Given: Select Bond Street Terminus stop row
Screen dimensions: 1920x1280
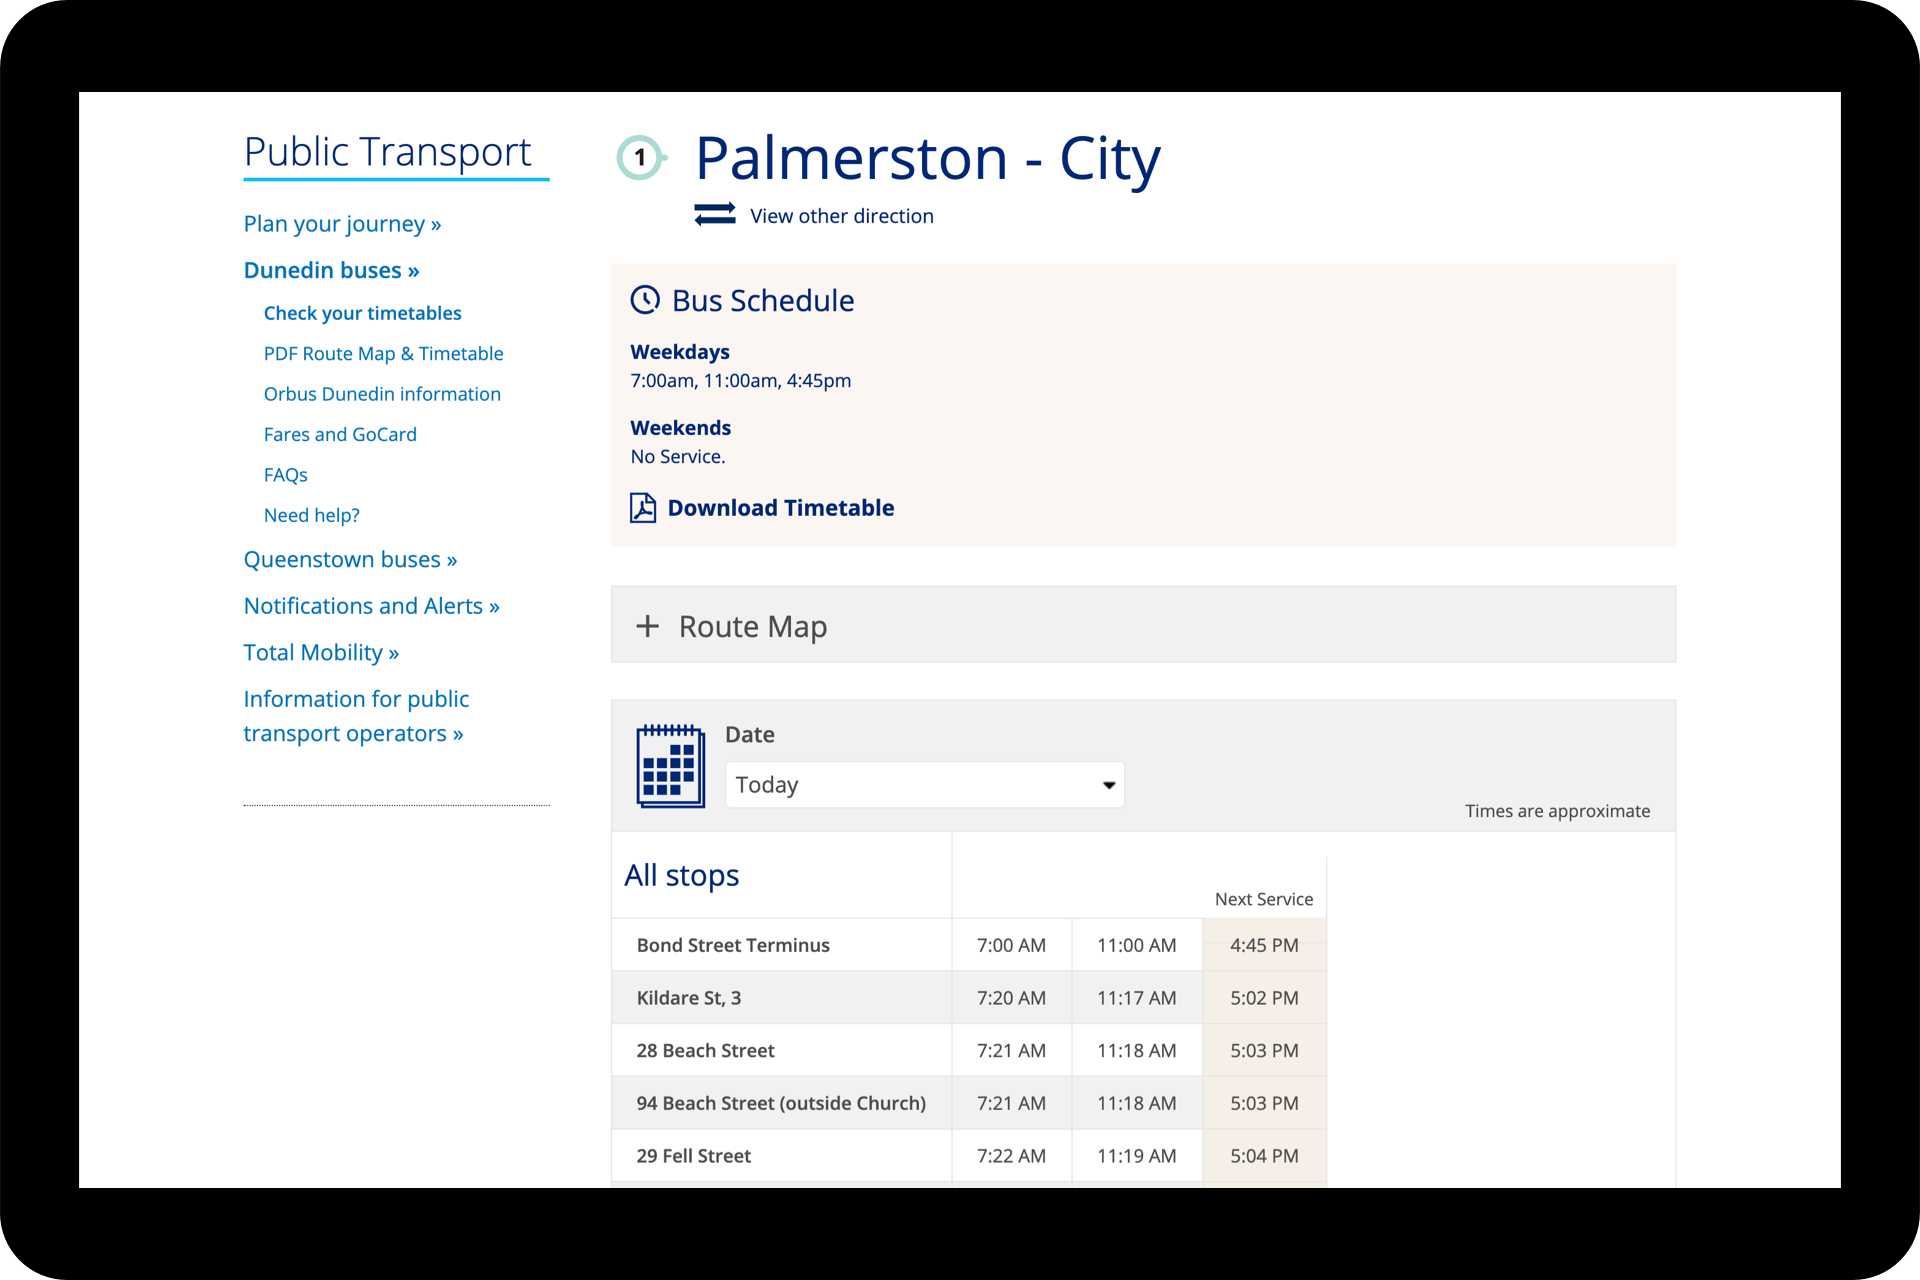Looking at the screenshot, I should click(733, 945).
